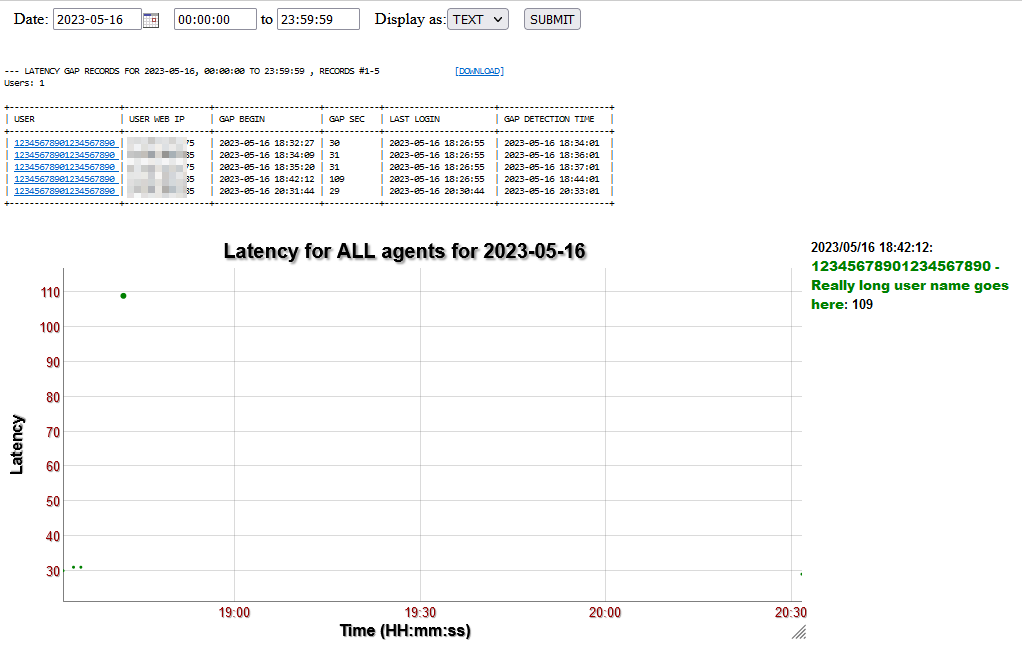The height and width of the screenshot is (647, 1022).
Task: Click the USER column header
Action: (25, 119)
